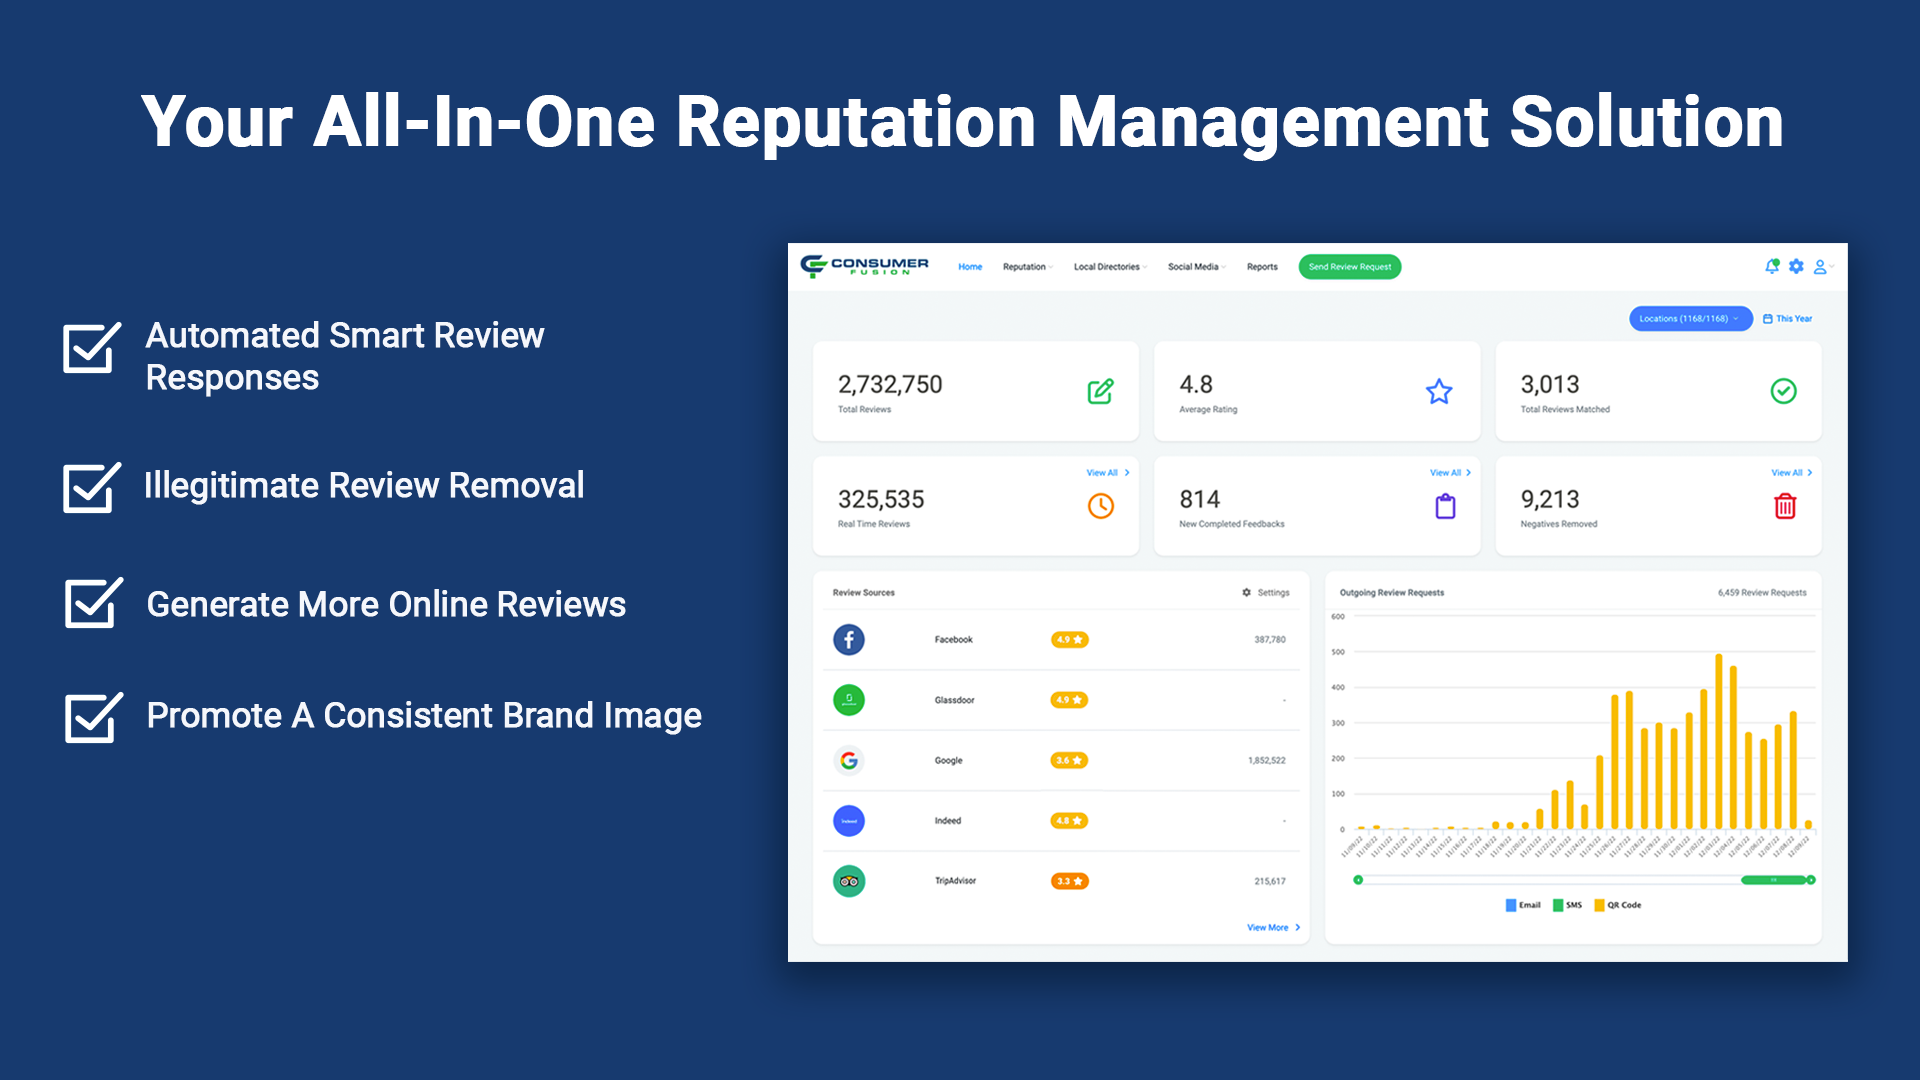Screen dimensions: 1920x1080
Task: Click the green selected range of slider
Action: (1774, 880)
